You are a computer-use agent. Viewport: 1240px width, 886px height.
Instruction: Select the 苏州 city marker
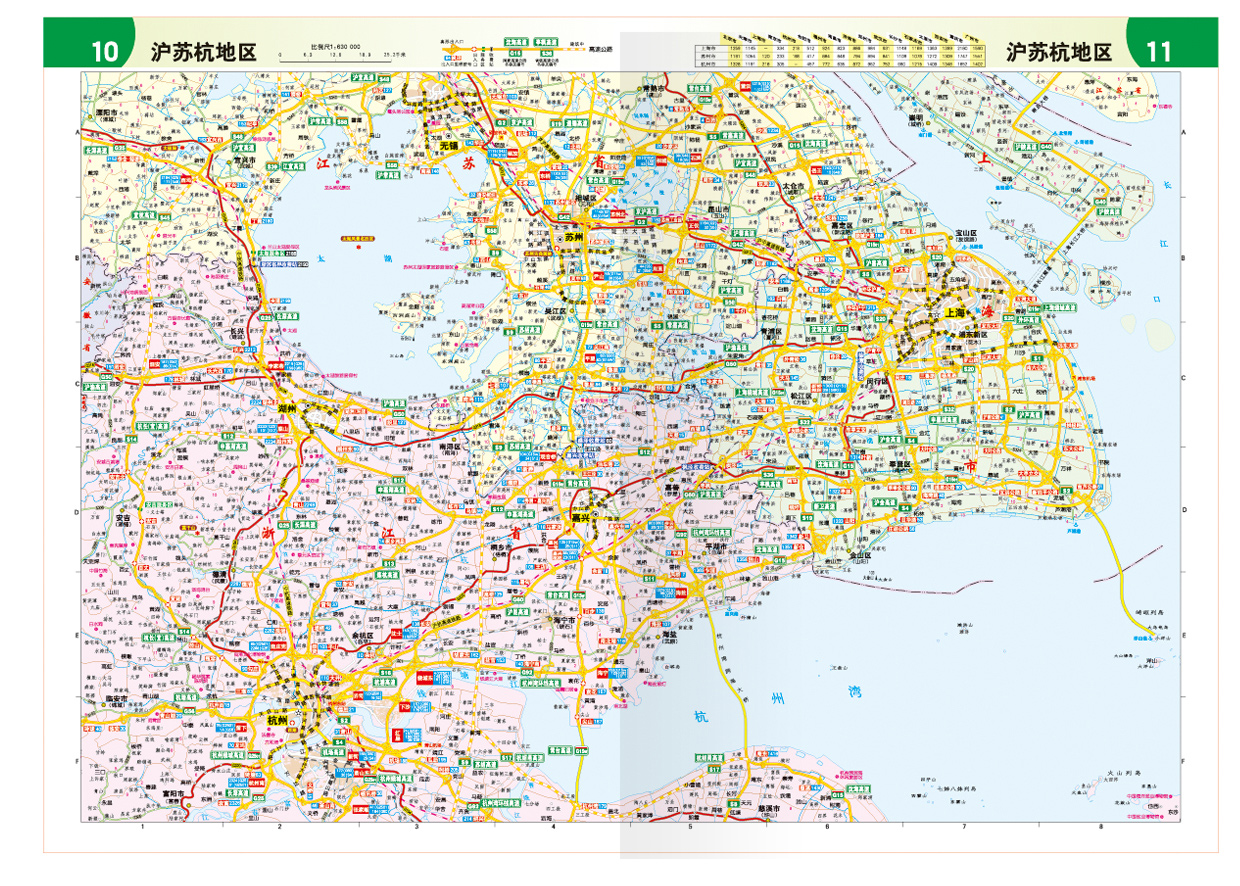click(572, 238)
